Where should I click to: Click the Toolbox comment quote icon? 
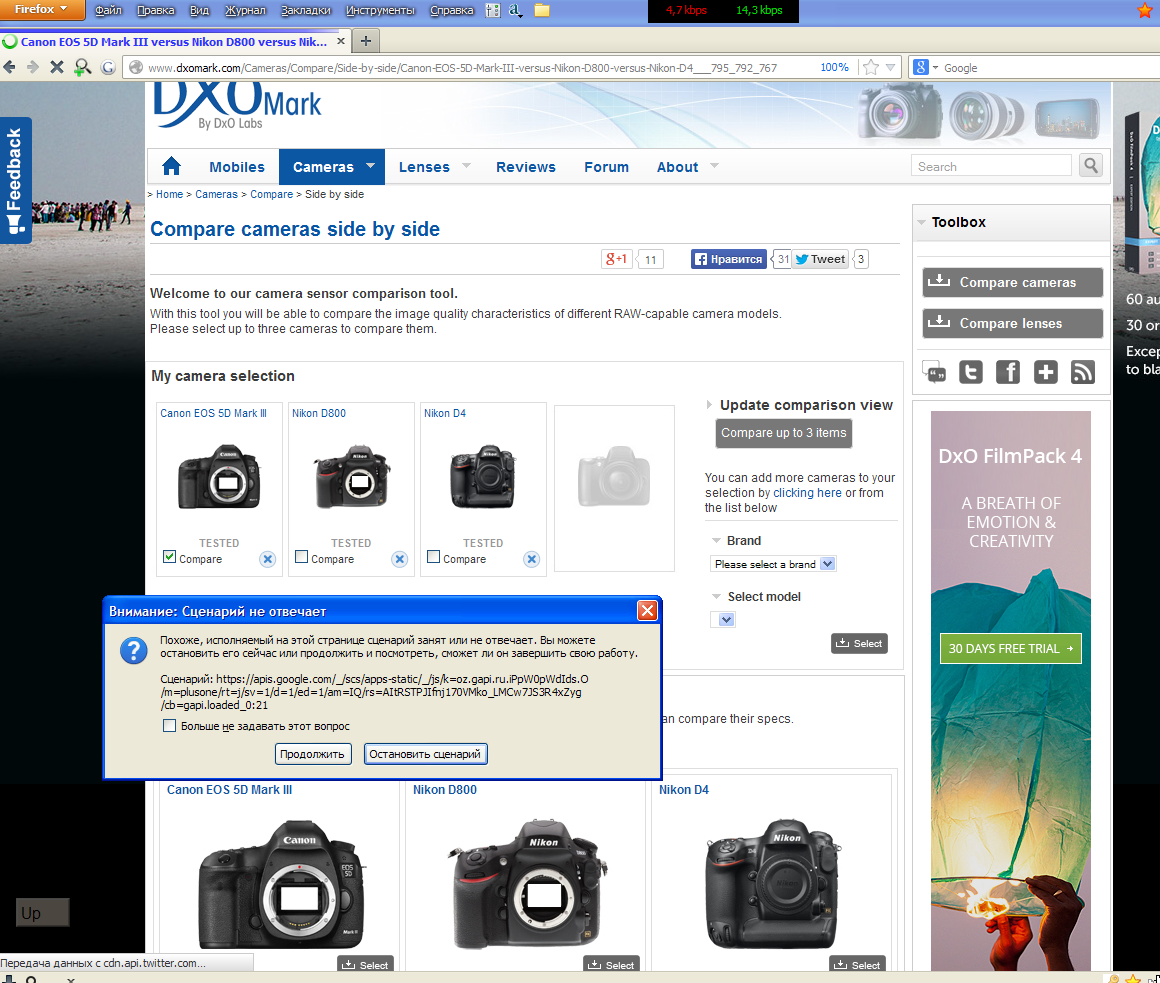click(934, 371)
